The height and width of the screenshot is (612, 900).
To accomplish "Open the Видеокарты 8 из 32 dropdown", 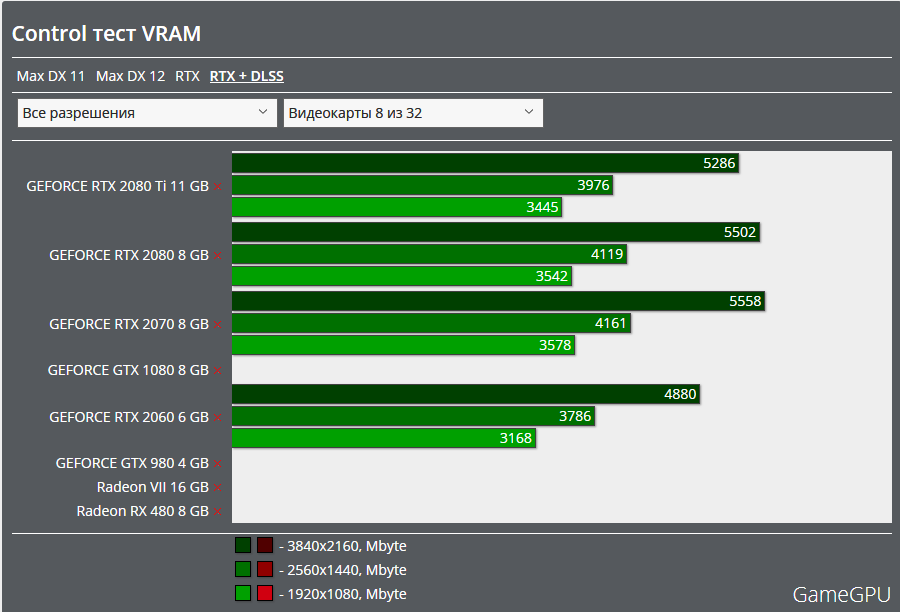I will pos(413,113).
